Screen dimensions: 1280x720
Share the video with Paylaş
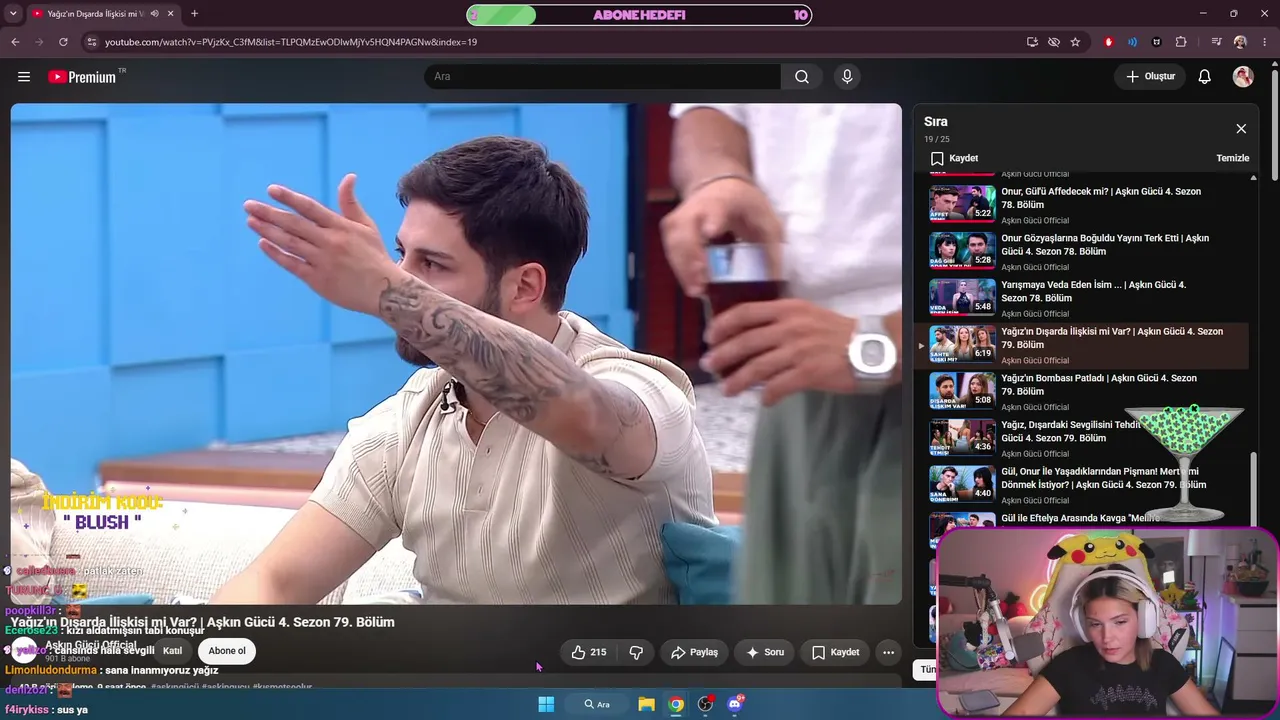click(694, 652)
